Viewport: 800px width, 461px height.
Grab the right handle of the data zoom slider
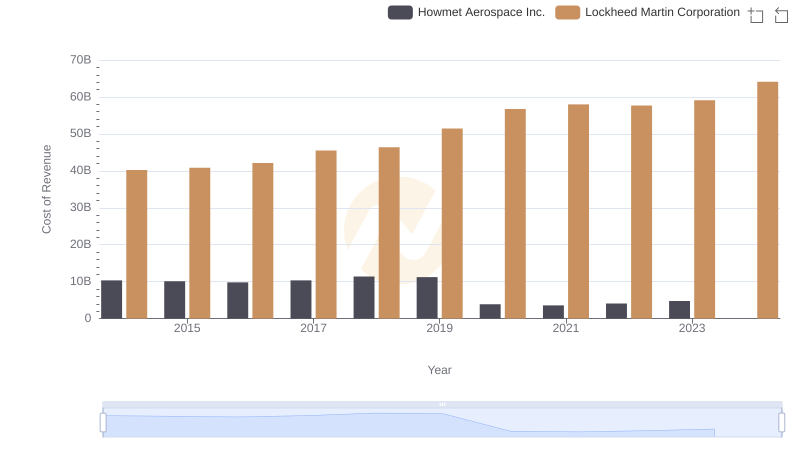click(x=782, y=423)
